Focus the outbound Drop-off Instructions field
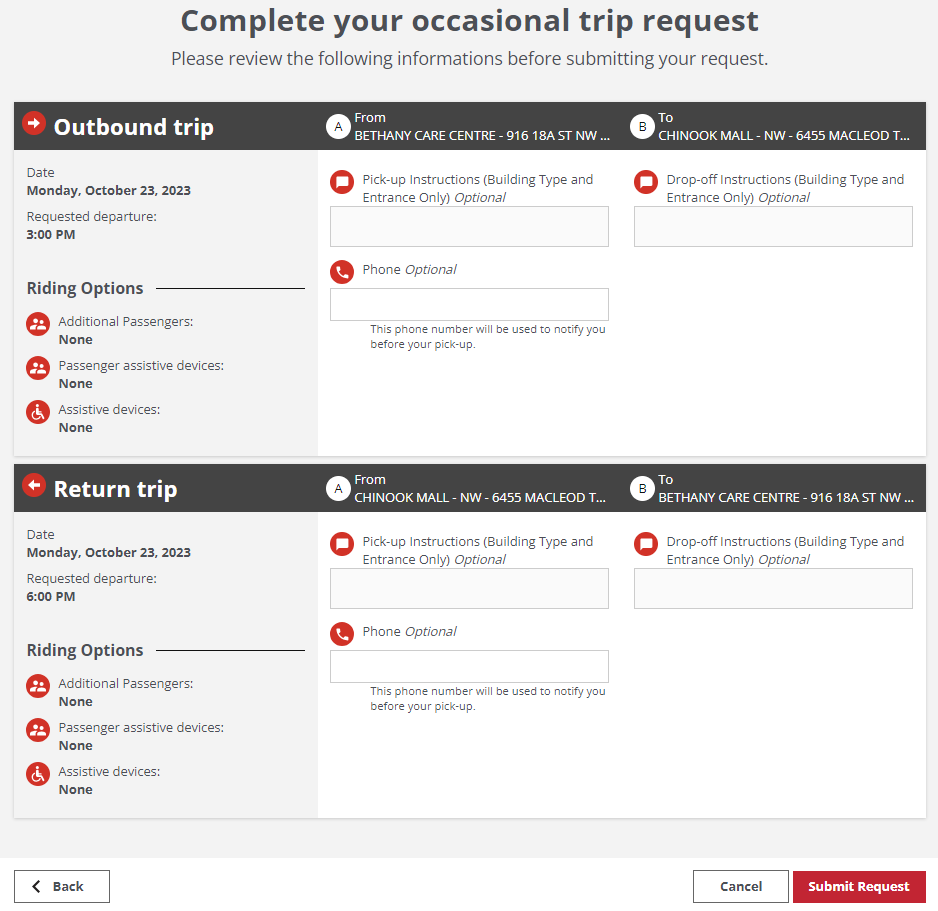The height and width of the screenshot is (911, 938). (x=773, y=227)
